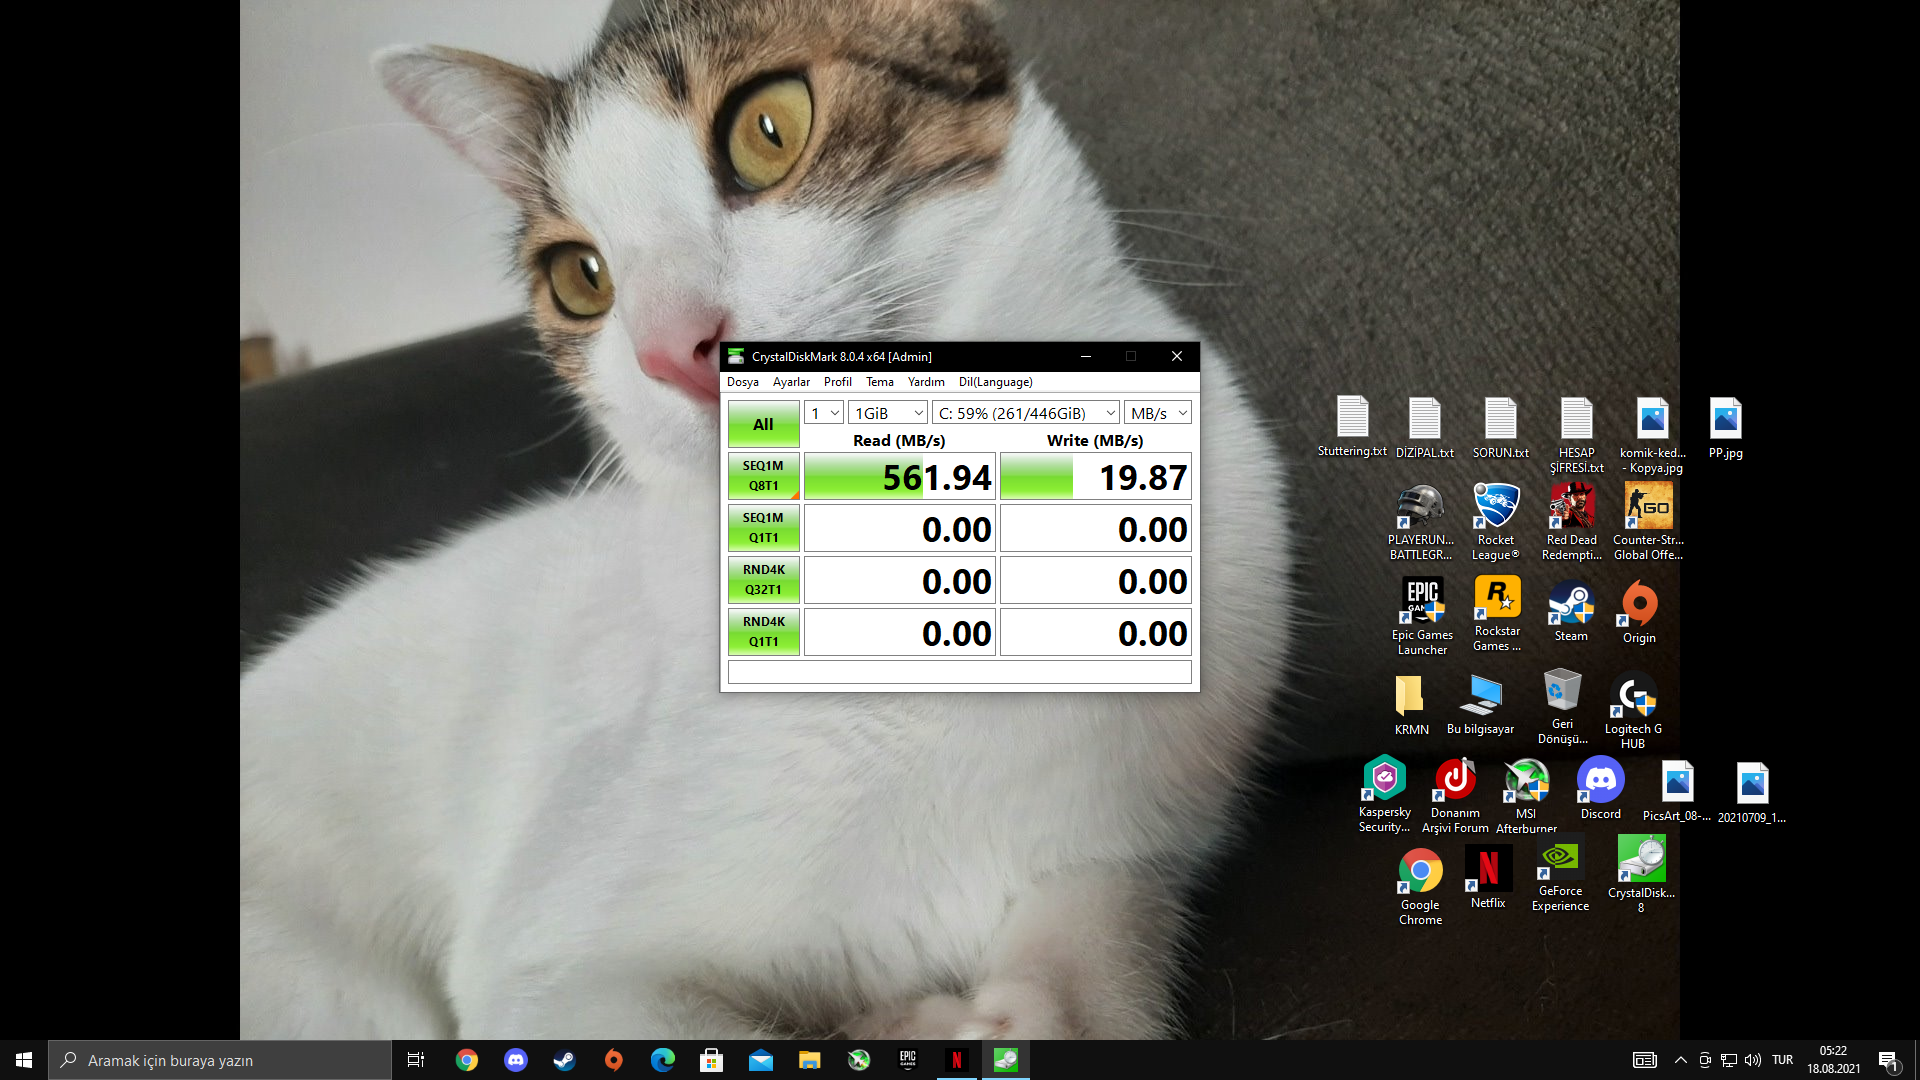Open File Explorer from the taskbar

coord(809,1060)
